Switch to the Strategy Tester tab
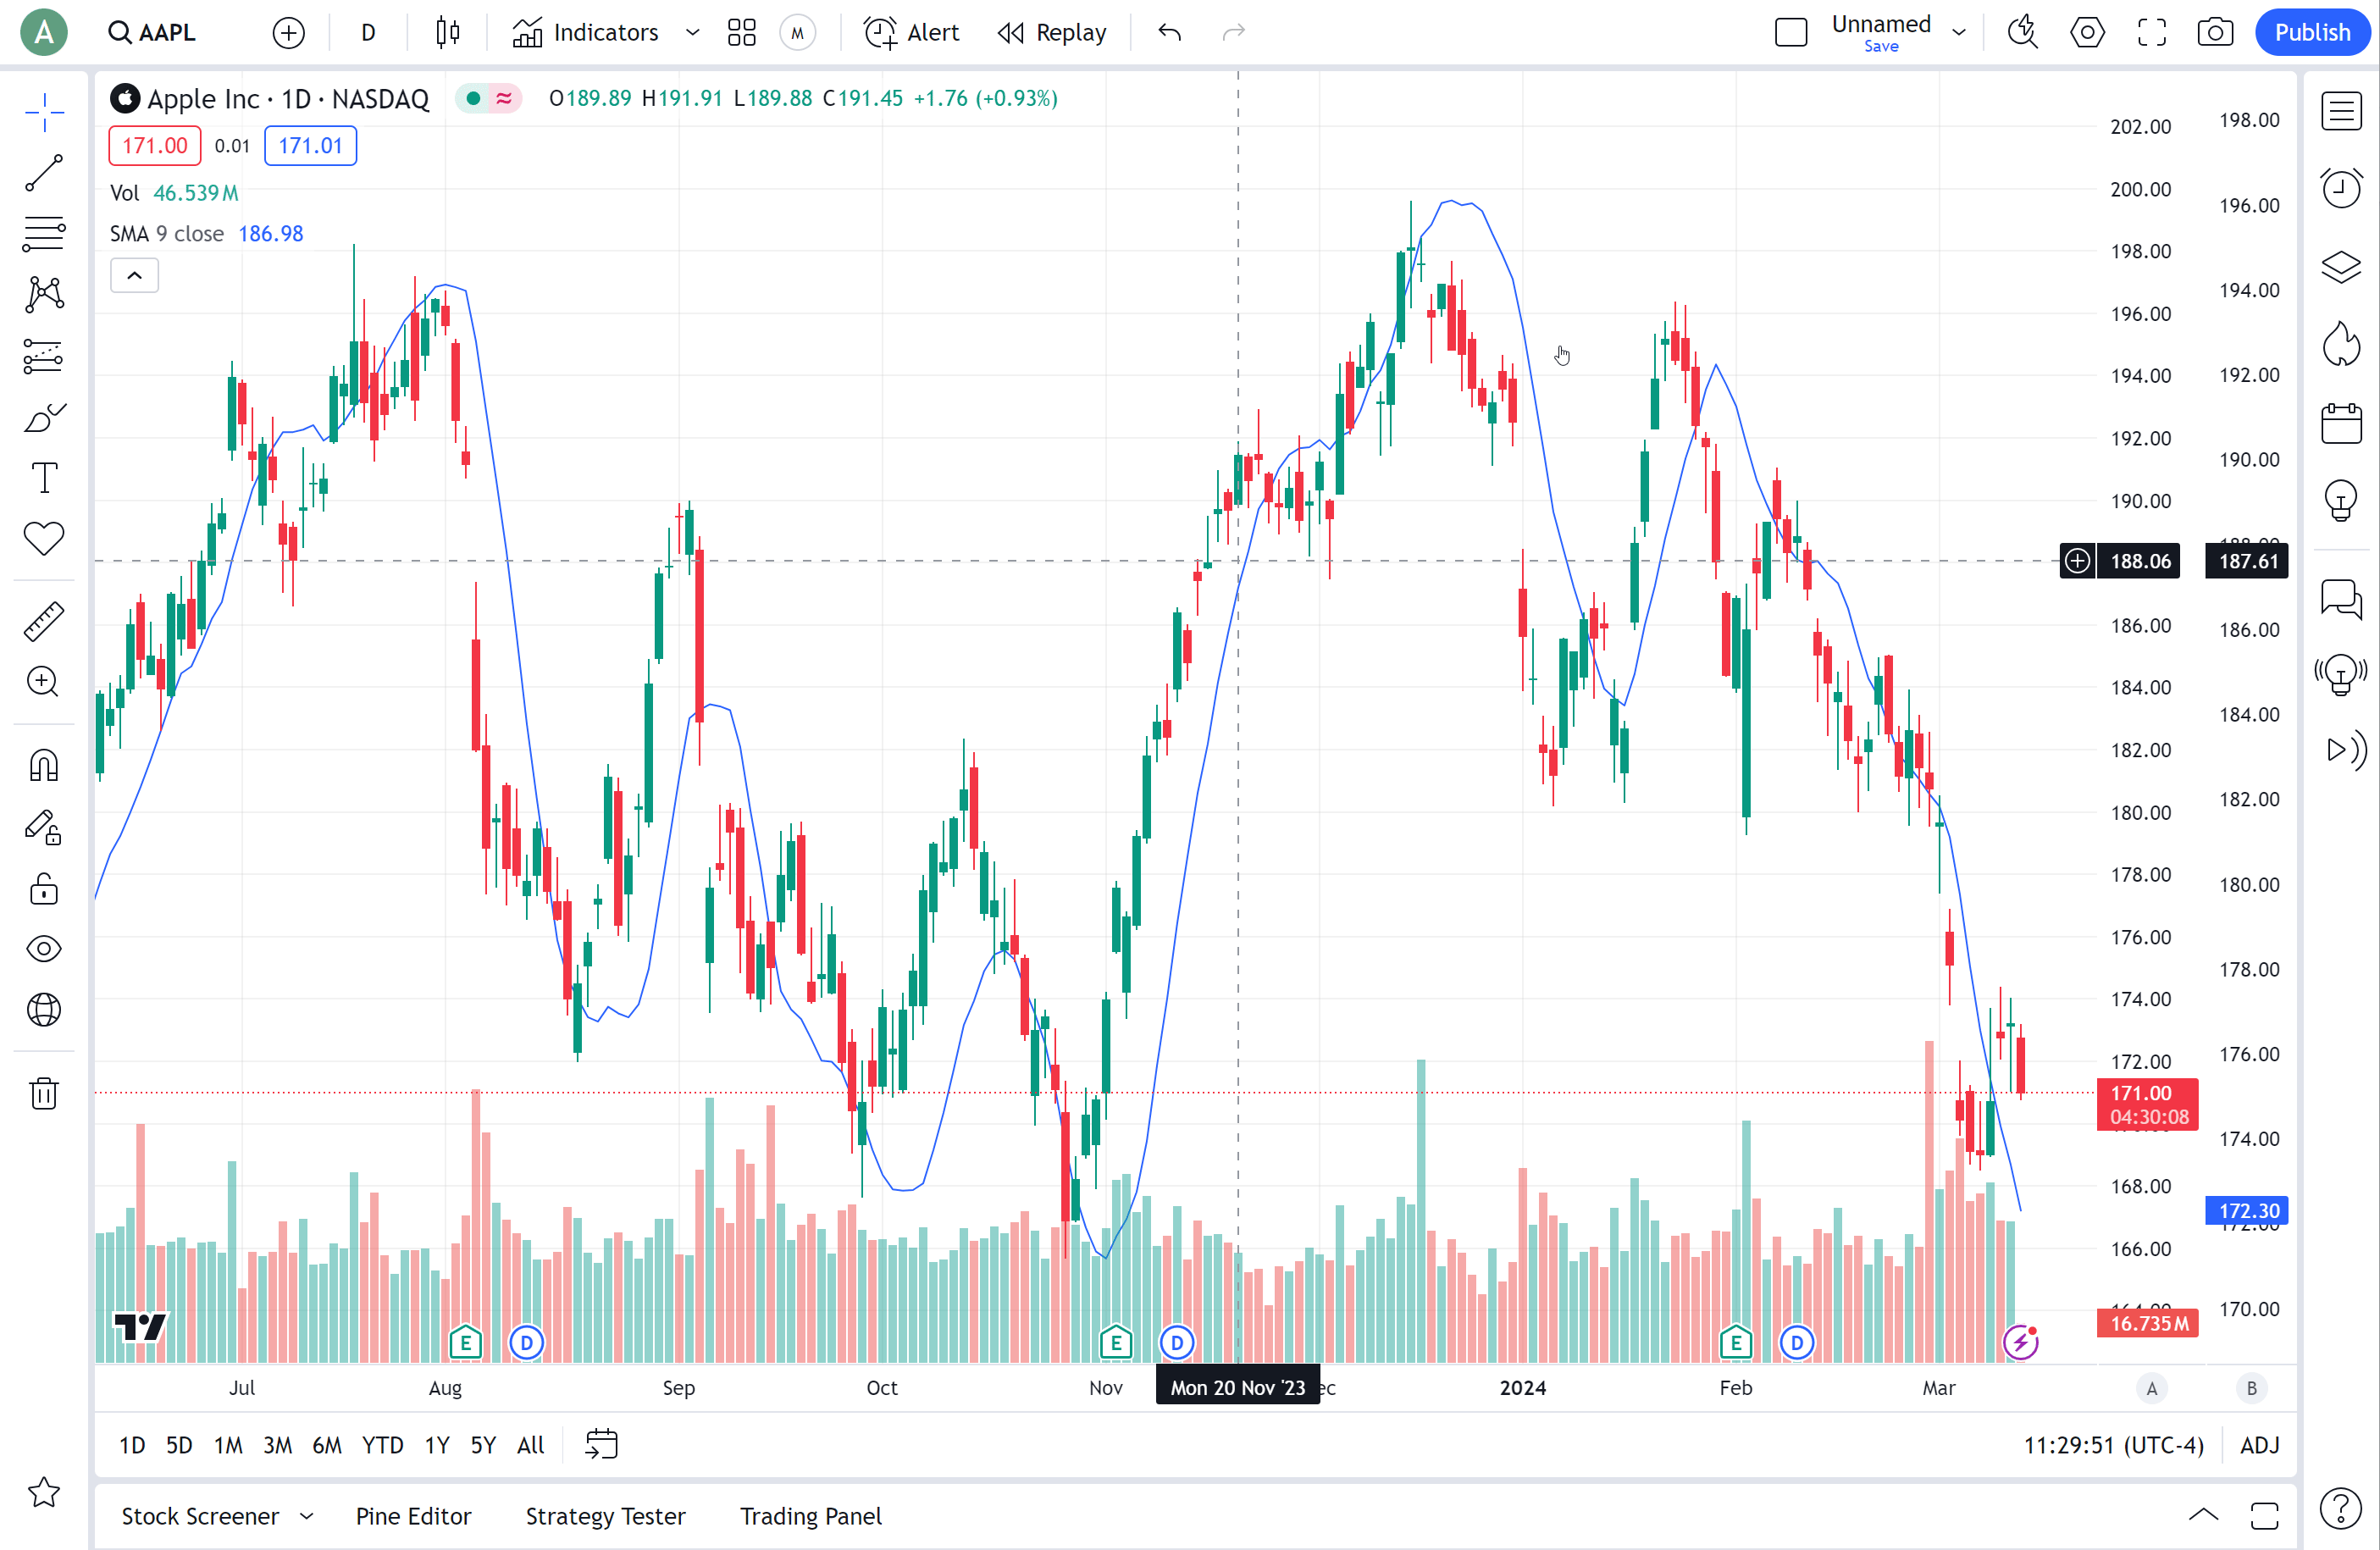The image size is (2380, 1550). 605,1516
